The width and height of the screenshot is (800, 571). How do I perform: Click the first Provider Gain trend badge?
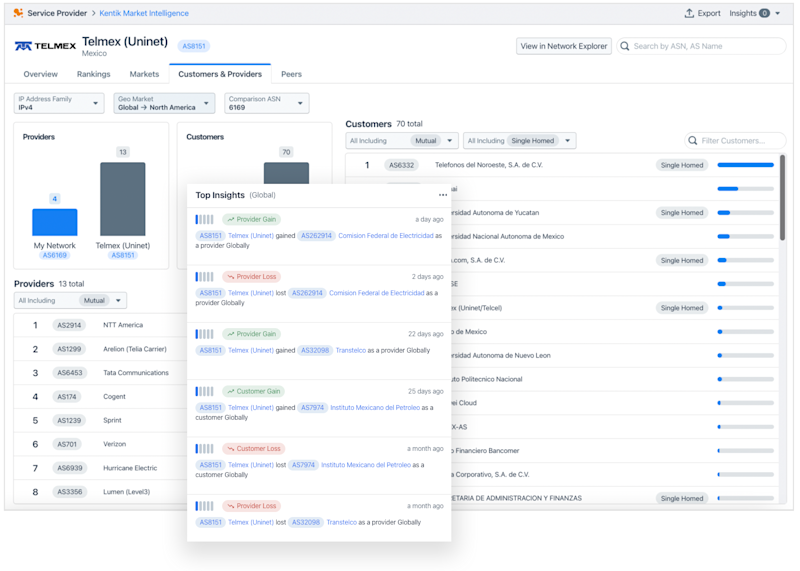(252, 219)
